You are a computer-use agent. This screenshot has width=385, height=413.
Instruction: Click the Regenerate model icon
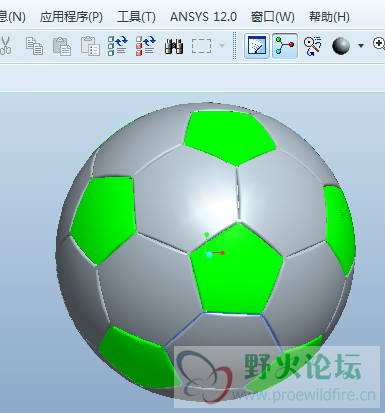click(118, 46)
